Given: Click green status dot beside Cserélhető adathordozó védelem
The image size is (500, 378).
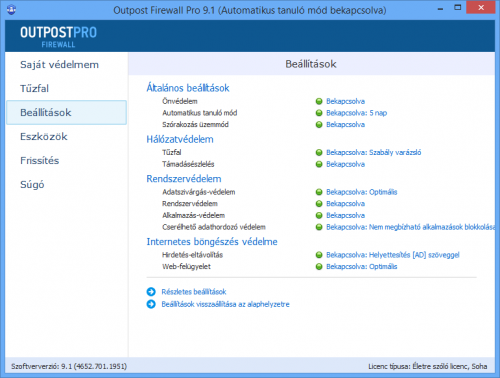Looking at the screenshot, I should [x=319, y=227].
